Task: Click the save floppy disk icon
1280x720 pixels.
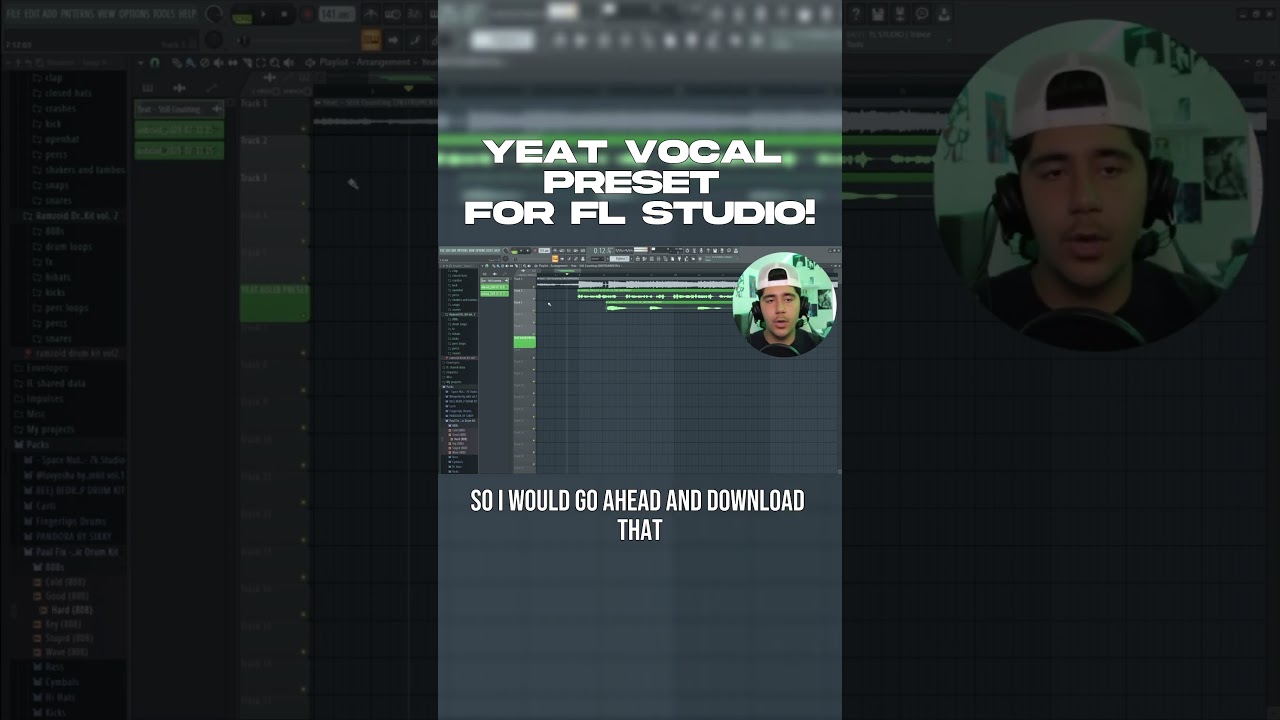Action: coord(878,14)
